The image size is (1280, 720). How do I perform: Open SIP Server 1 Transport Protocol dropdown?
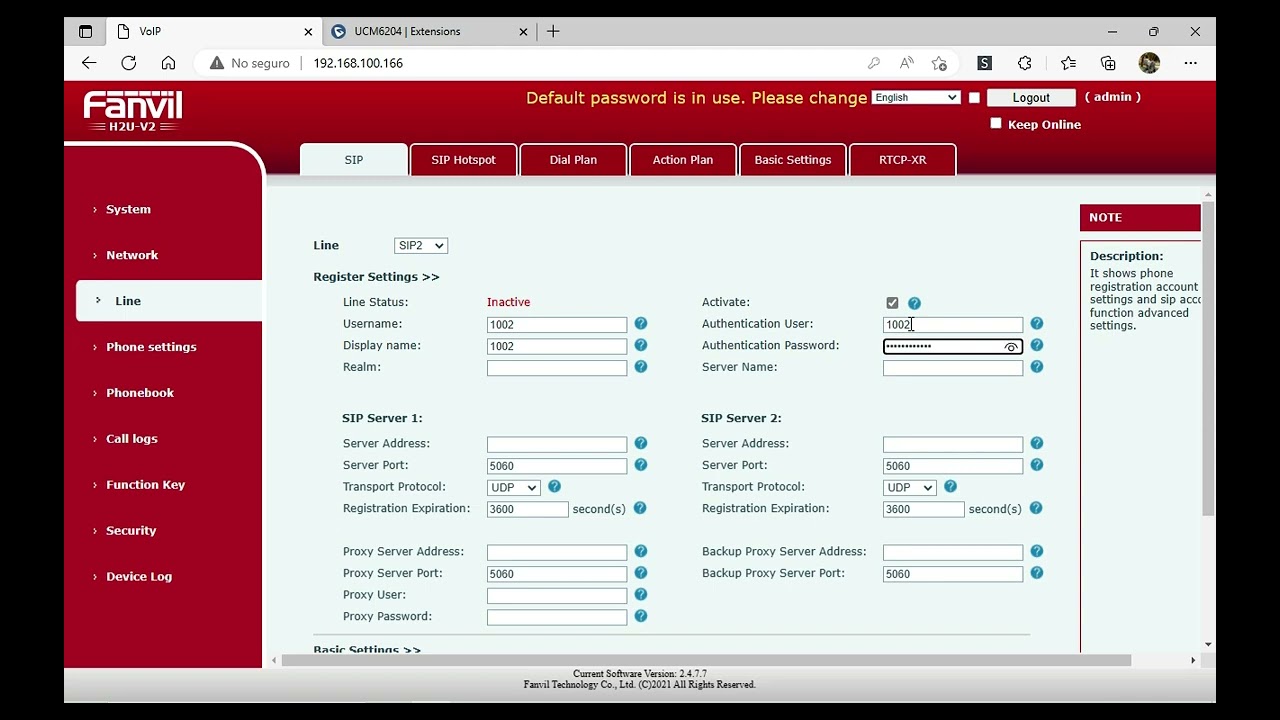[513, 487]
